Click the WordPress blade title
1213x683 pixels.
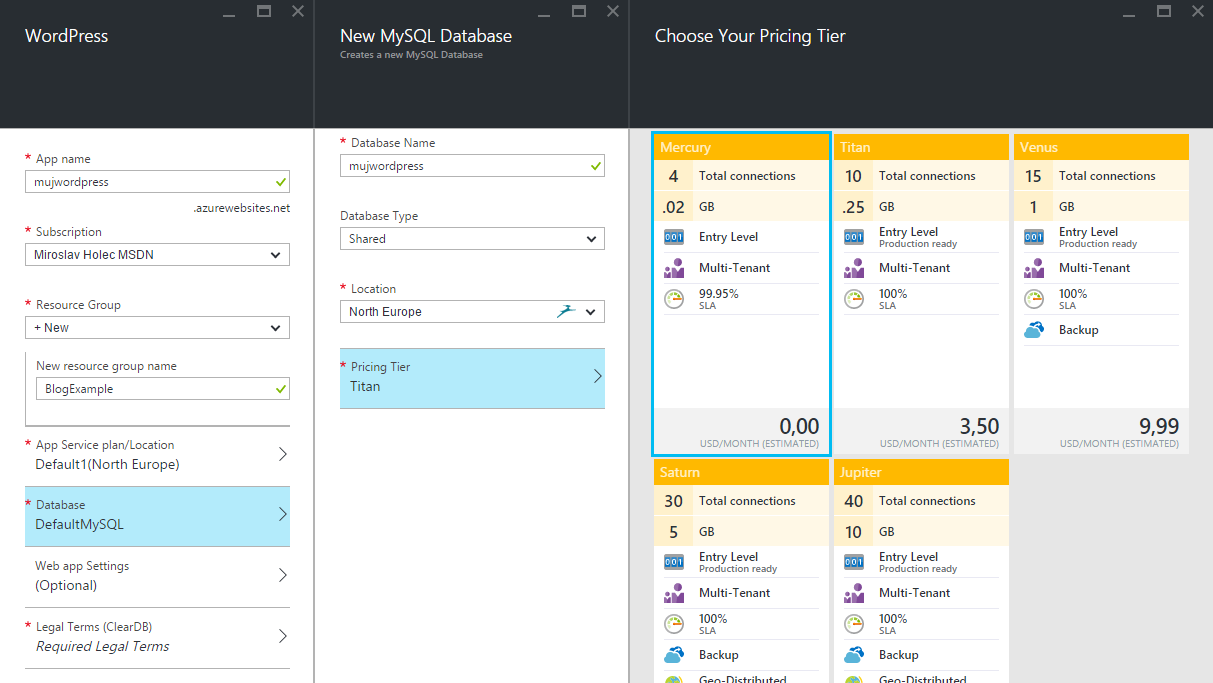pos(67,36)
